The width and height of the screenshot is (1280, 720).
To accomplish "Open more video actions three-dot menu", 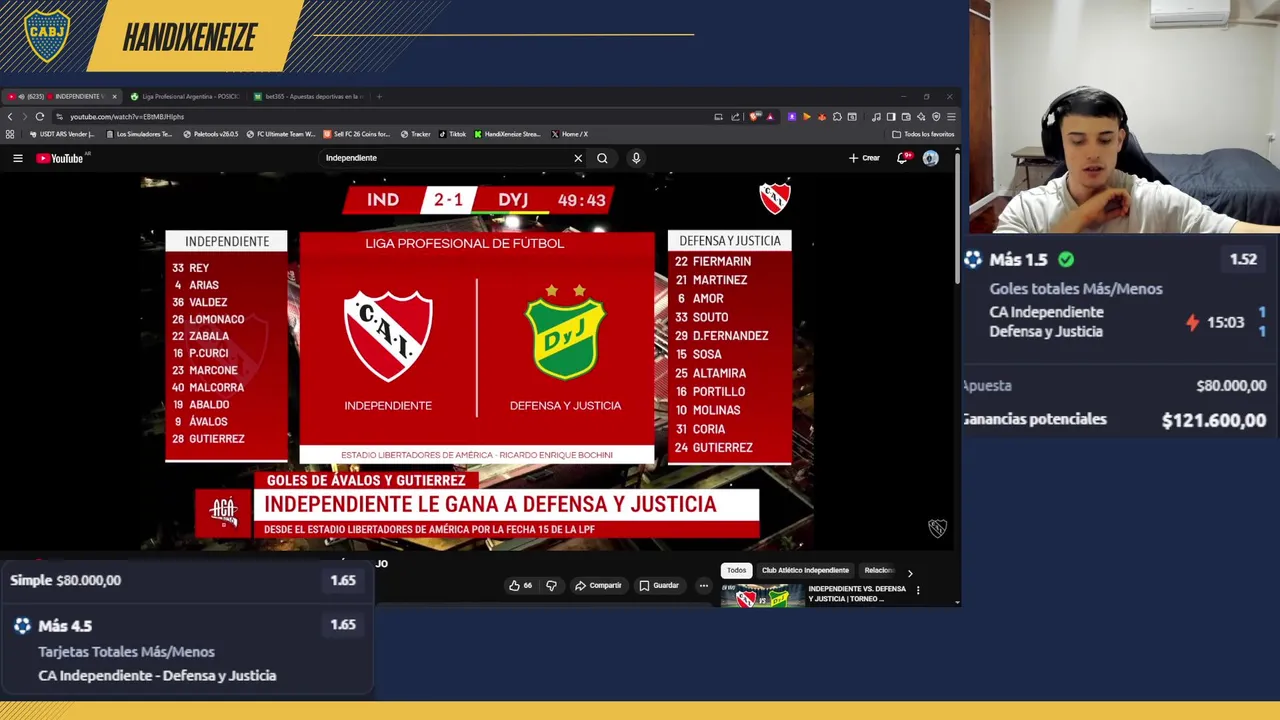I will pyautogui.click(x=704, y=585).
